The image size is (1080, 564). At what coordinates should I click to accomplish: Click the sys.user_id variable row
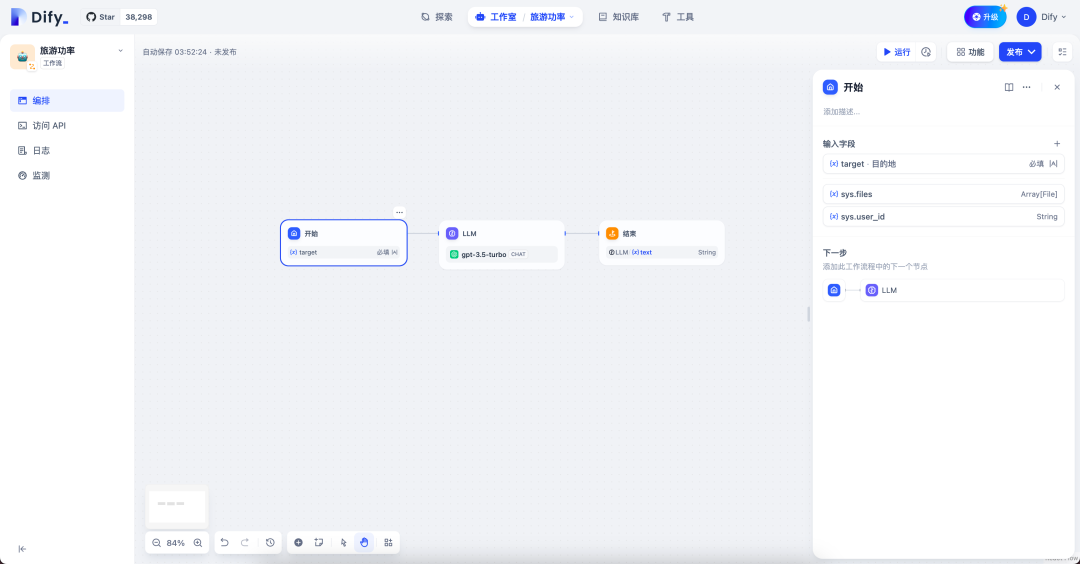point(944,216)
